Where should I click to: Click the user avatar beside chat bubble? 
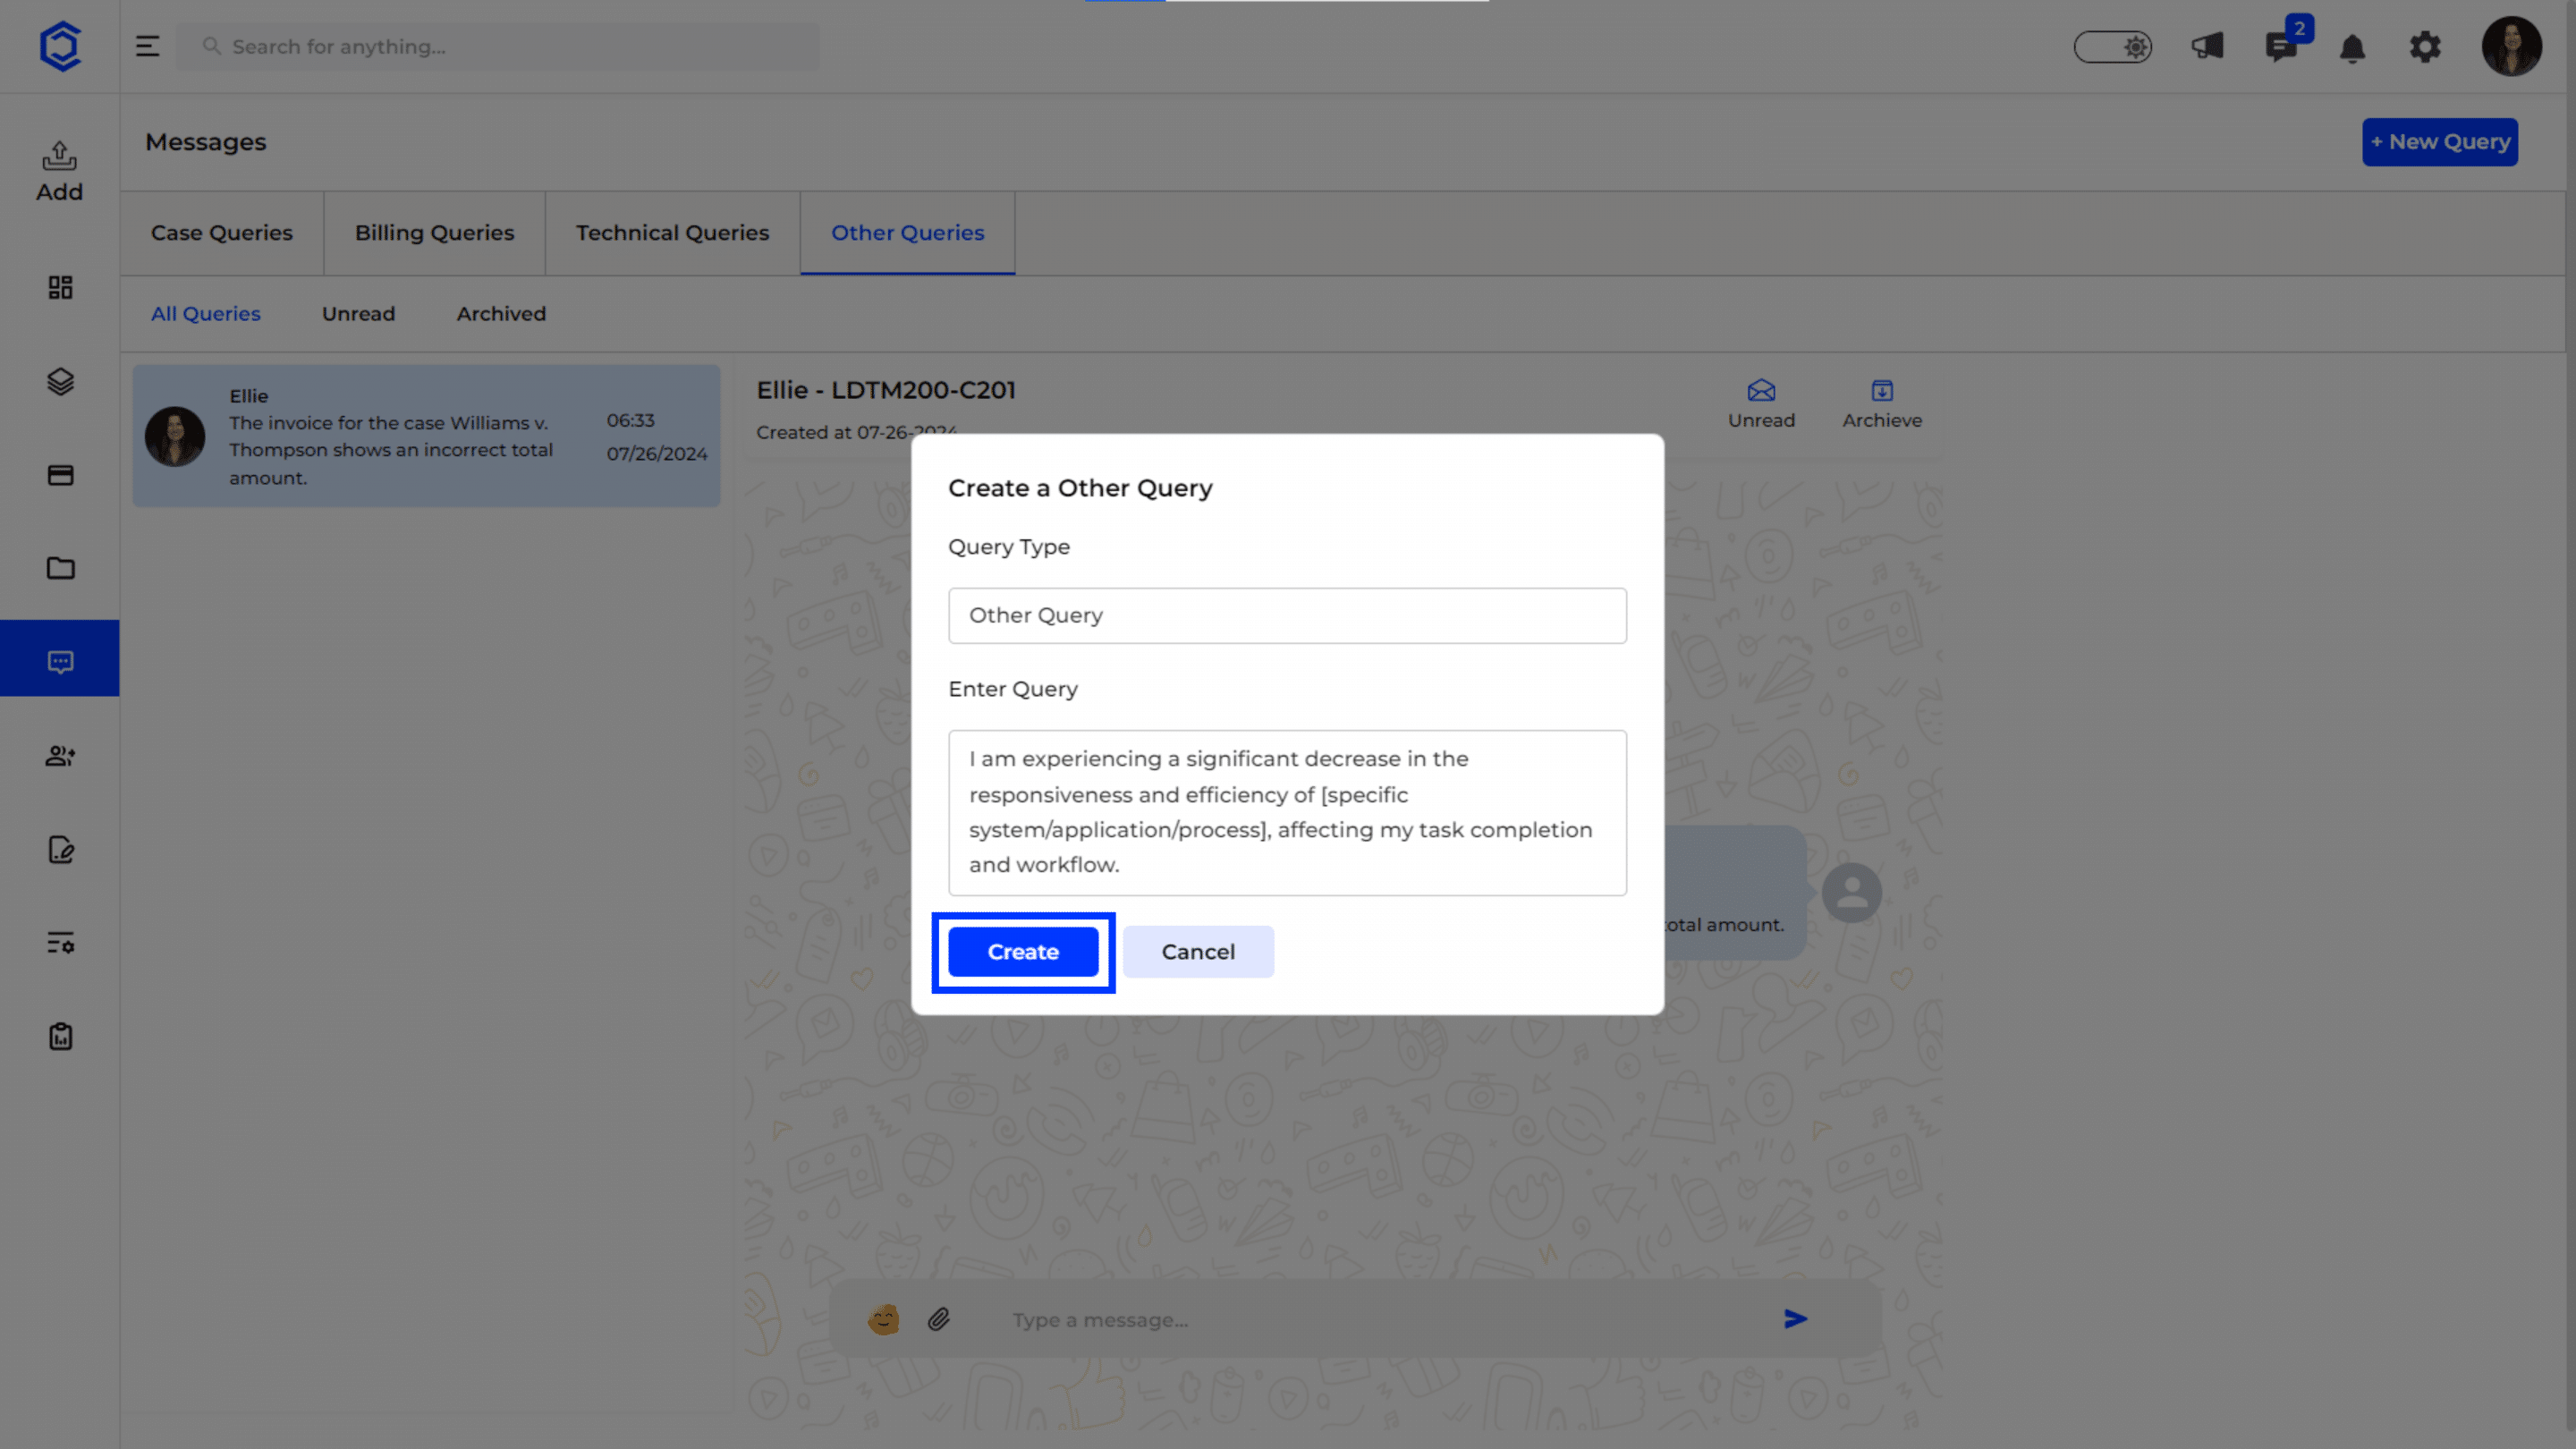pos(1851,892)
